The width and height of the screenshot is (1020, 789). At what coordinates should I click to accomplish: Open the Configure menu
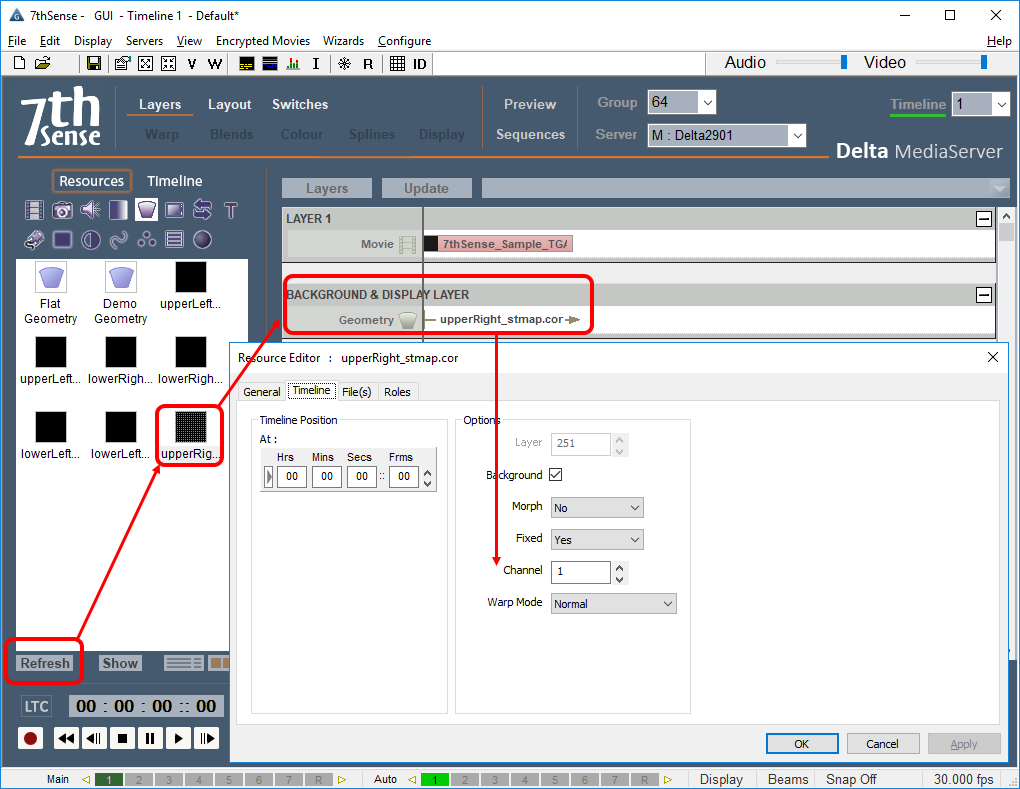[x=404, y=40]
